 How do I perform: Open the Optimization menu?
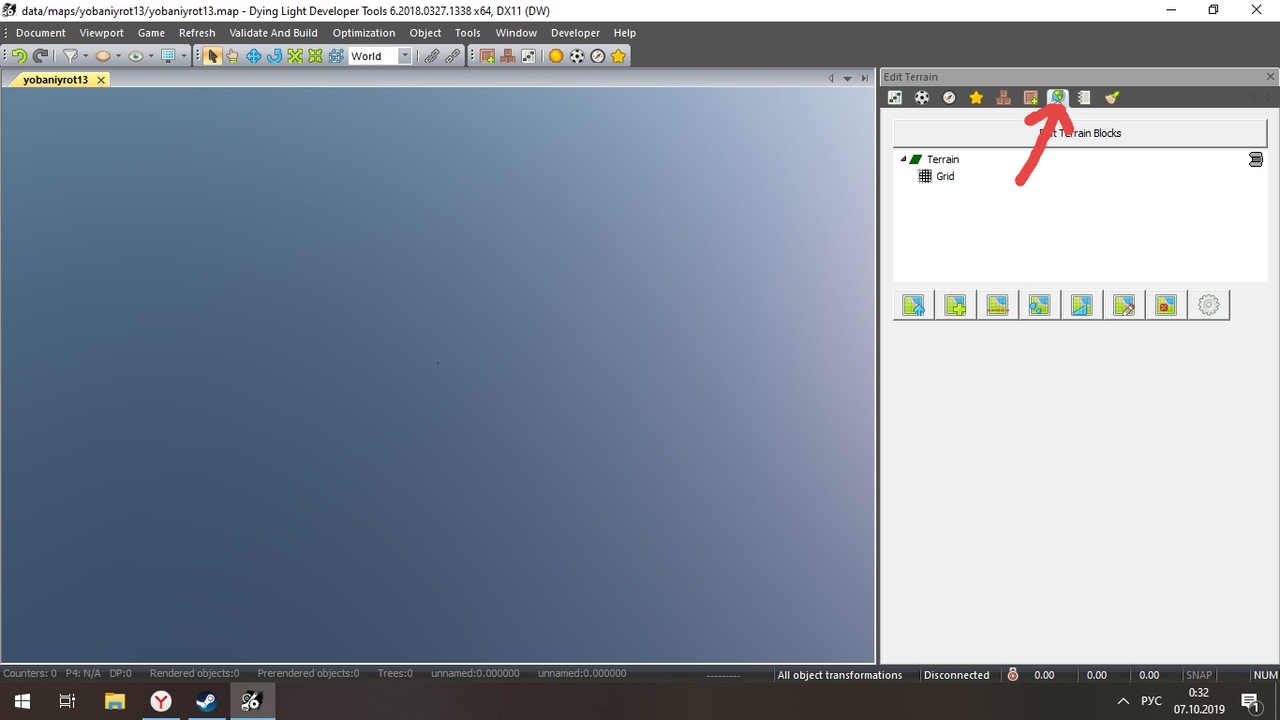coord(364,33)
